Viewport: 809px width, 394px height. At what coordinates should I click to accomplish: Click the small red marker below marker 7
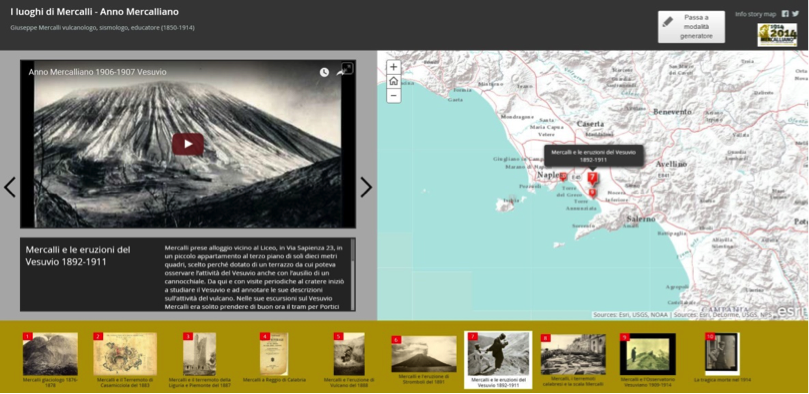[x=592, y=193]
